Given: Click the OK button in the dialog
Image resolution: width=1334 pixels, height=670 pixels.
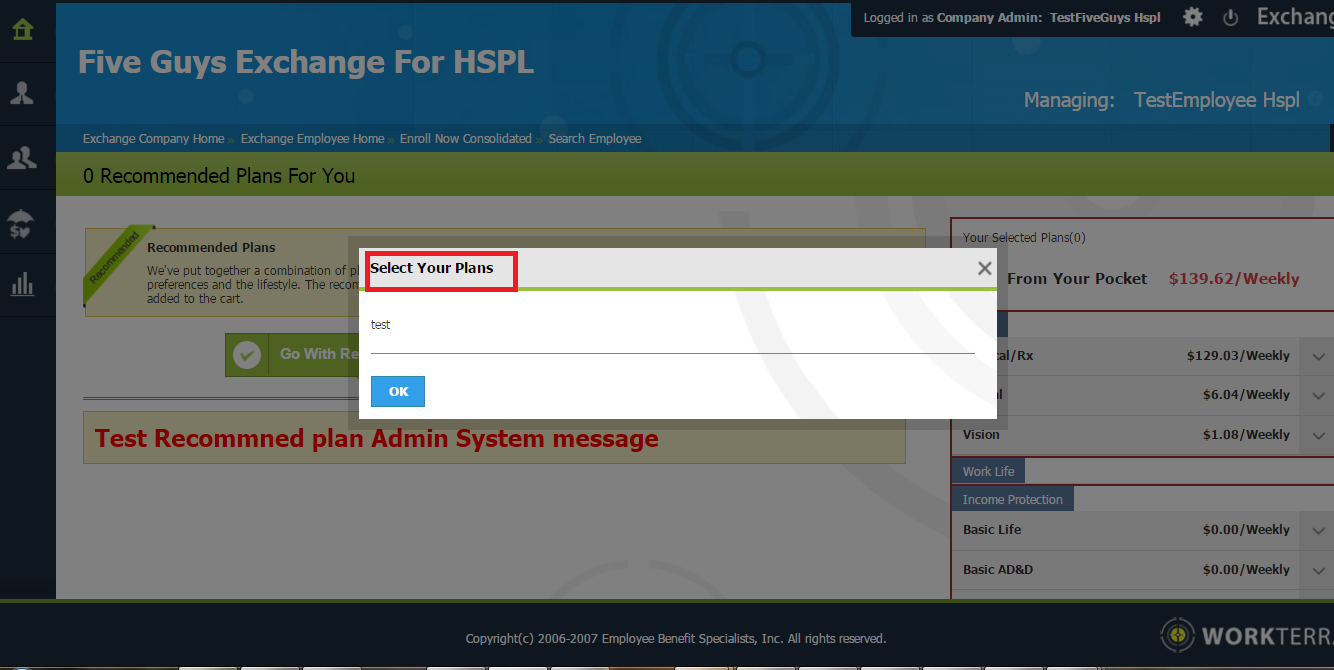Looking at the screenshot, I should (398, 392).
